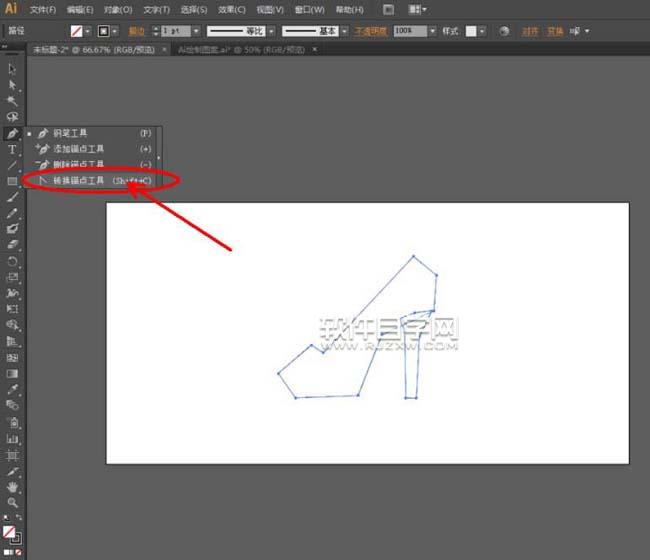Click the fill color swatch in toolbox
This screenshot has width=650, height=560.
click(x=9, y=532)
